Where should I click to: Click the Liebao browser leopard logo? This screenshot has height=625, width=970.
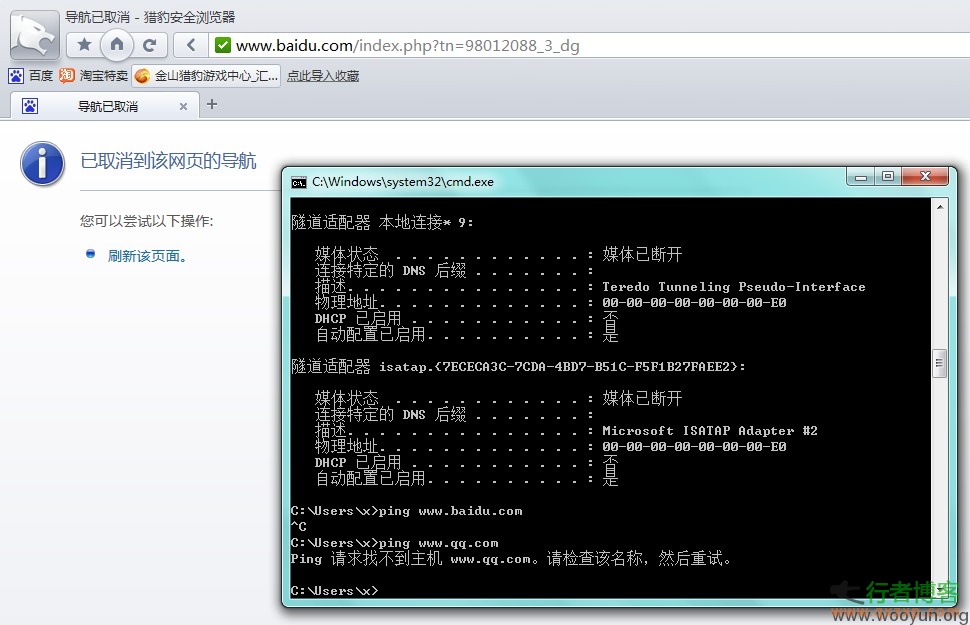[x=35, y=36]
